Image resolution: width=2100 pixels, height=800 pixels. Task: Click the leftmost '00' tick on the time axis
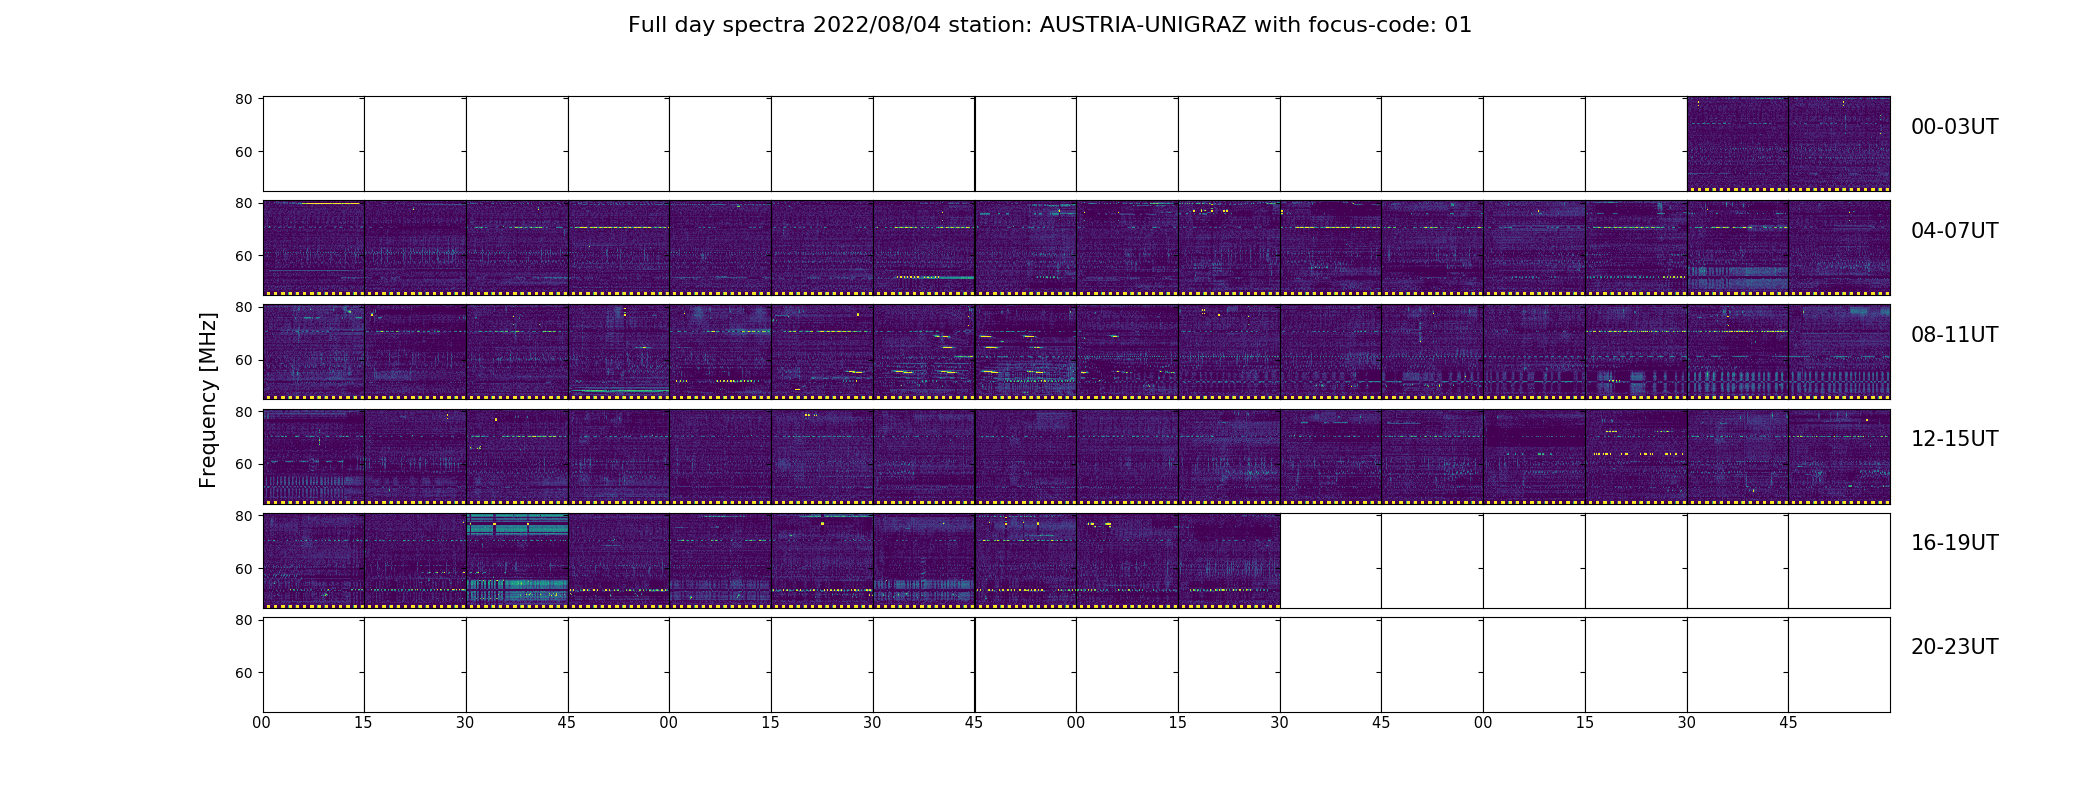[x=262, y=722]
